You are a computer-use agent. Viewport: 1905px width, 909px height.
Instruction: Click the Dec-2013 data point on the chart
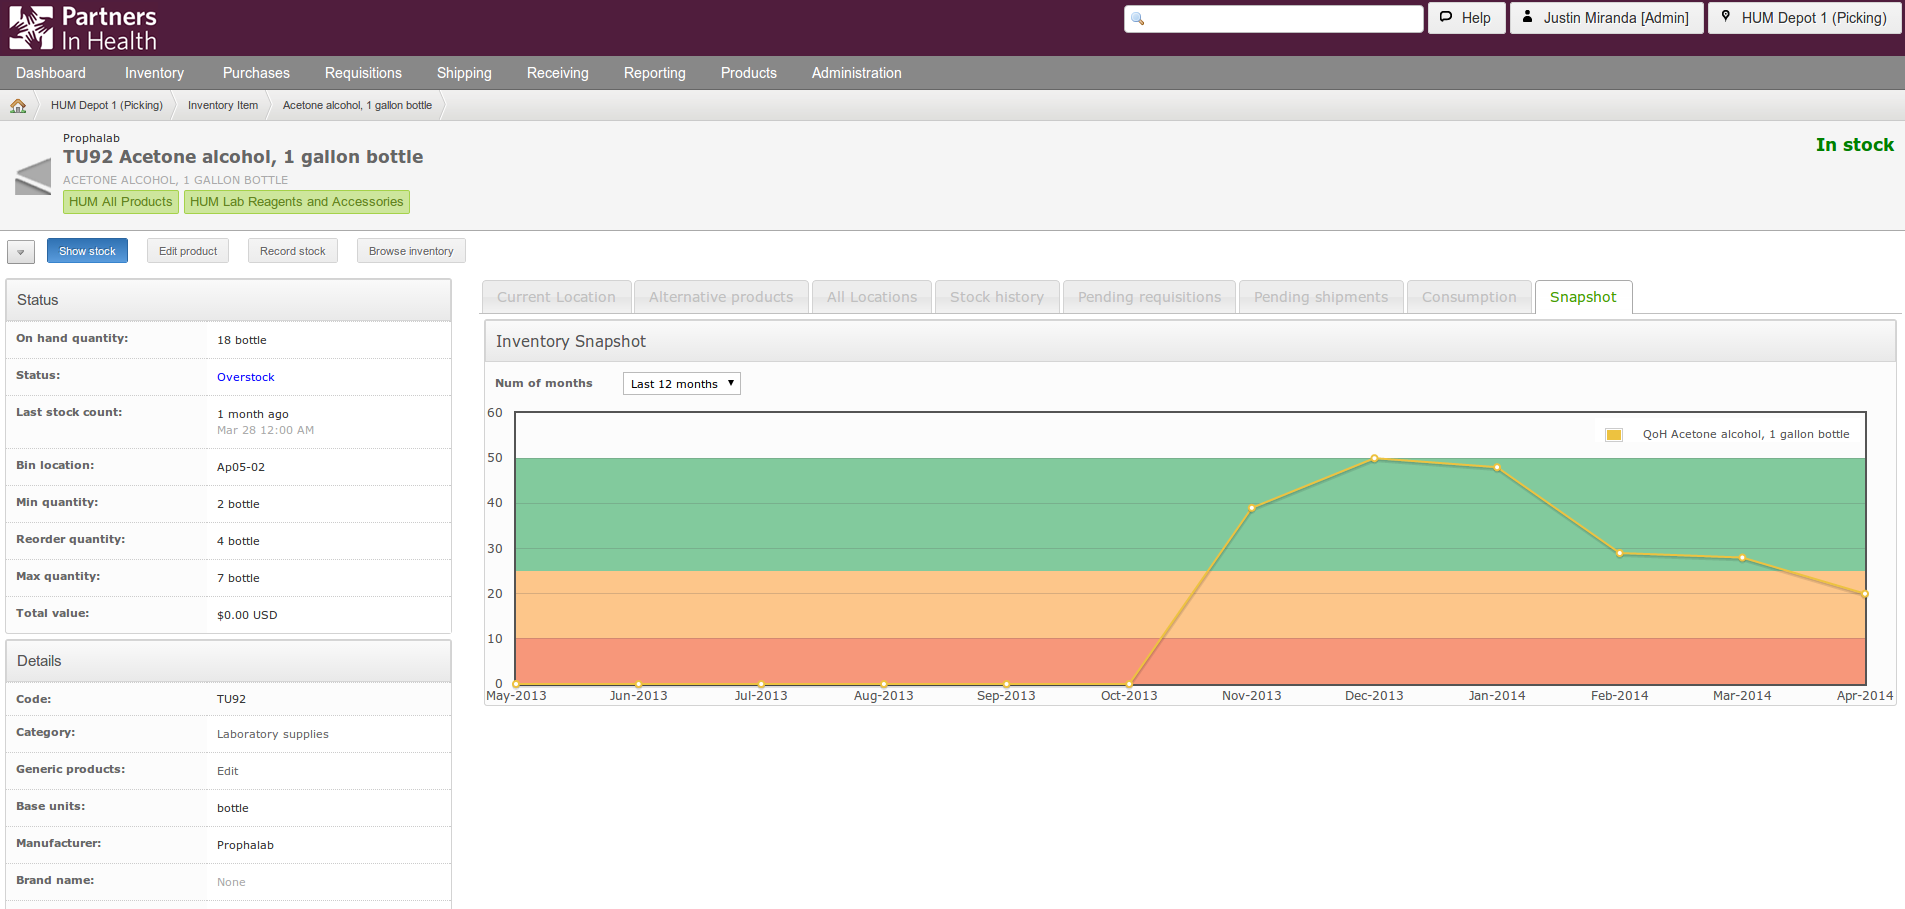tap(1375, 459)
